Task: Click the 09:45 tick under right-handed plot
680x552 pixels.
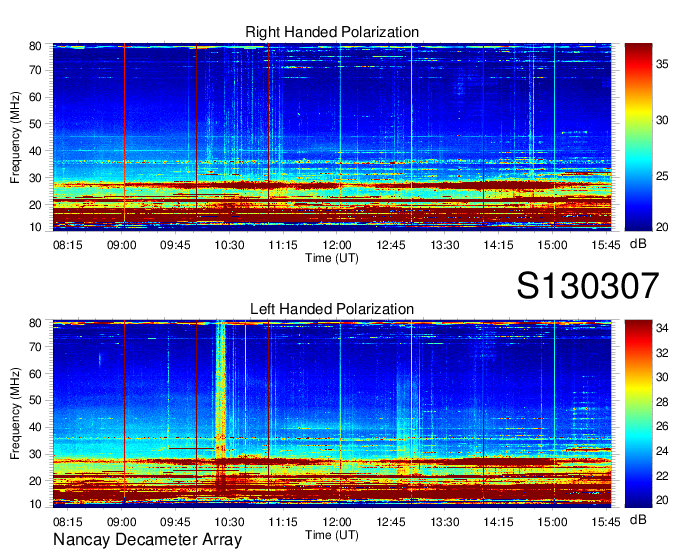Action: pos(175,245)
